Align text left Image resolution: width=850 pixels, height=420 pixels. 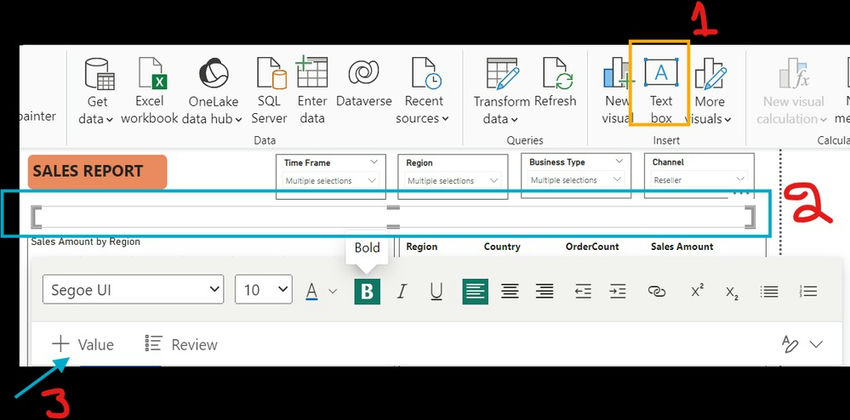point(475,292)
